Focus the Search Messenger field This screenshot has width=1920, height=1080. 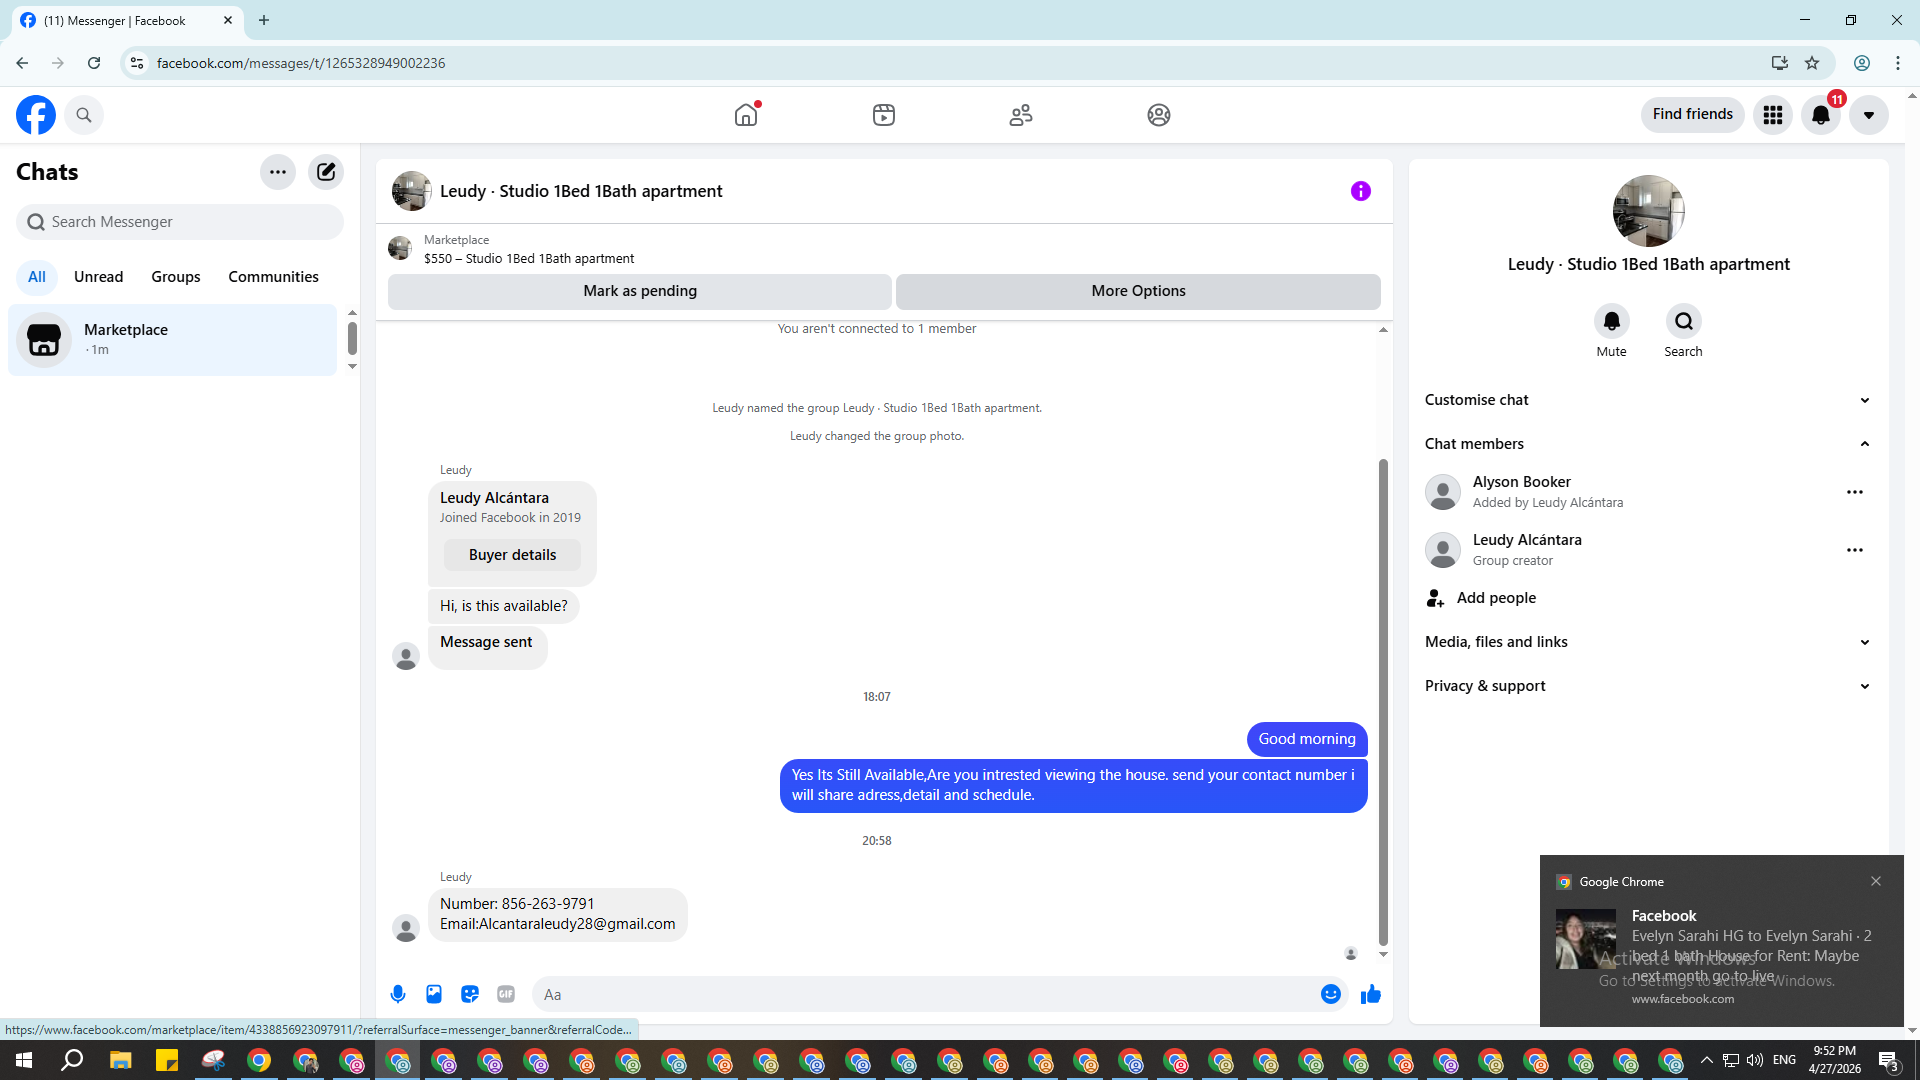(x=180, y=222)
